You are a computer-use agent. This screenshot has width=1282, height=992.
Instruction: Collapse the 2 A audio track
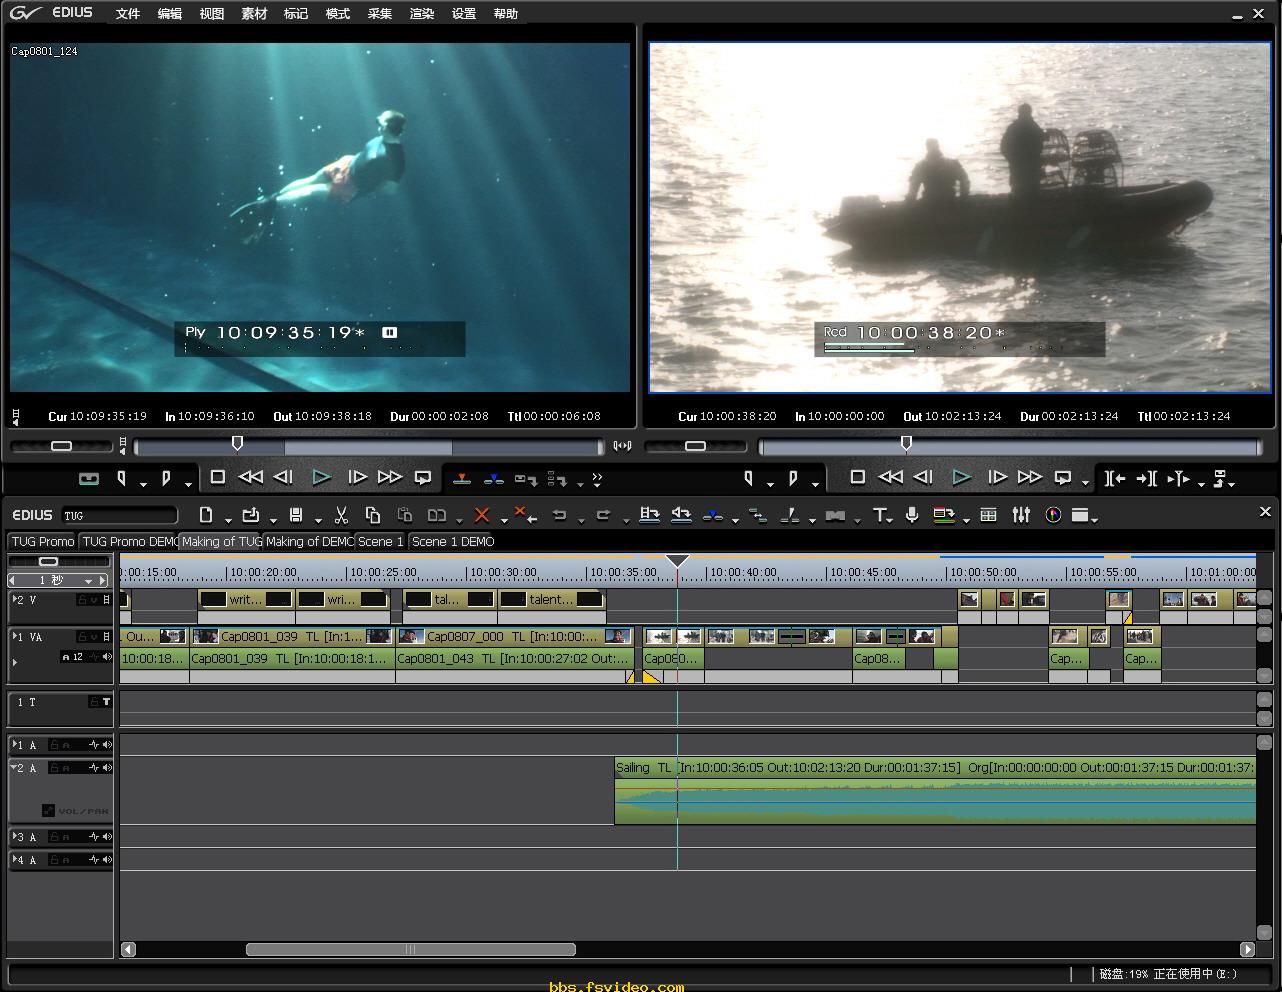14,768
